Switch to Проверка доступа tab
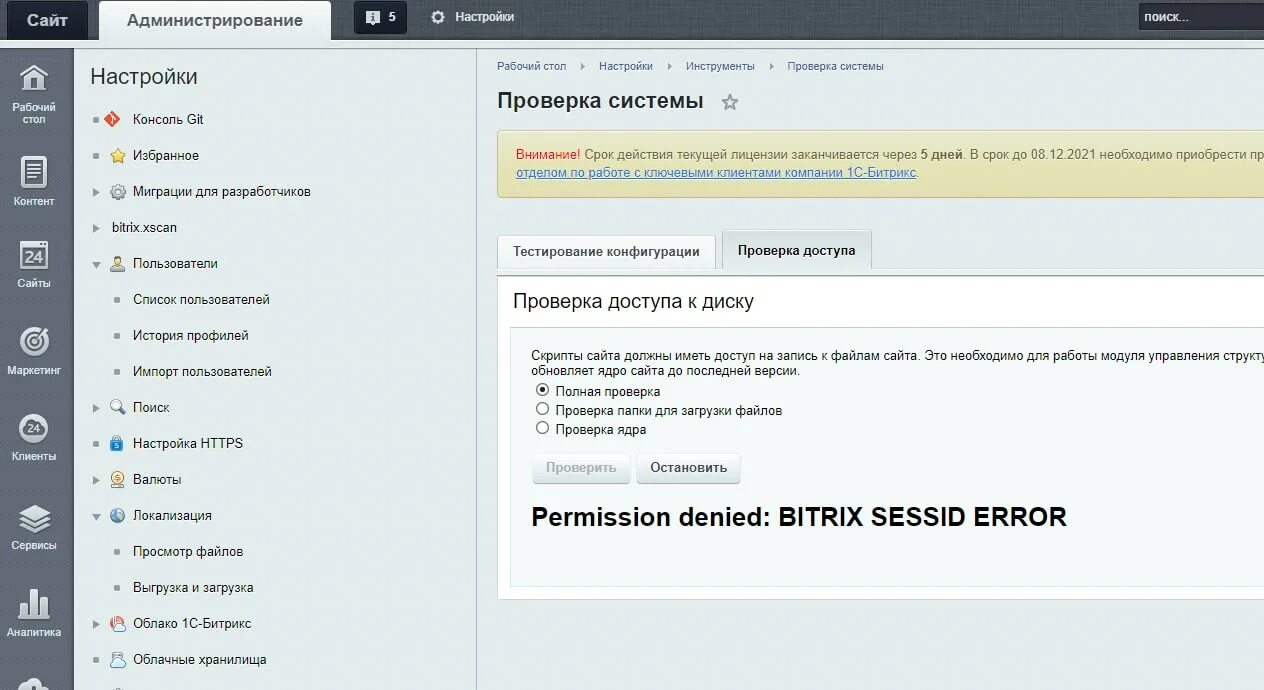The image size is (1264, 690). [x=796, y=250]
